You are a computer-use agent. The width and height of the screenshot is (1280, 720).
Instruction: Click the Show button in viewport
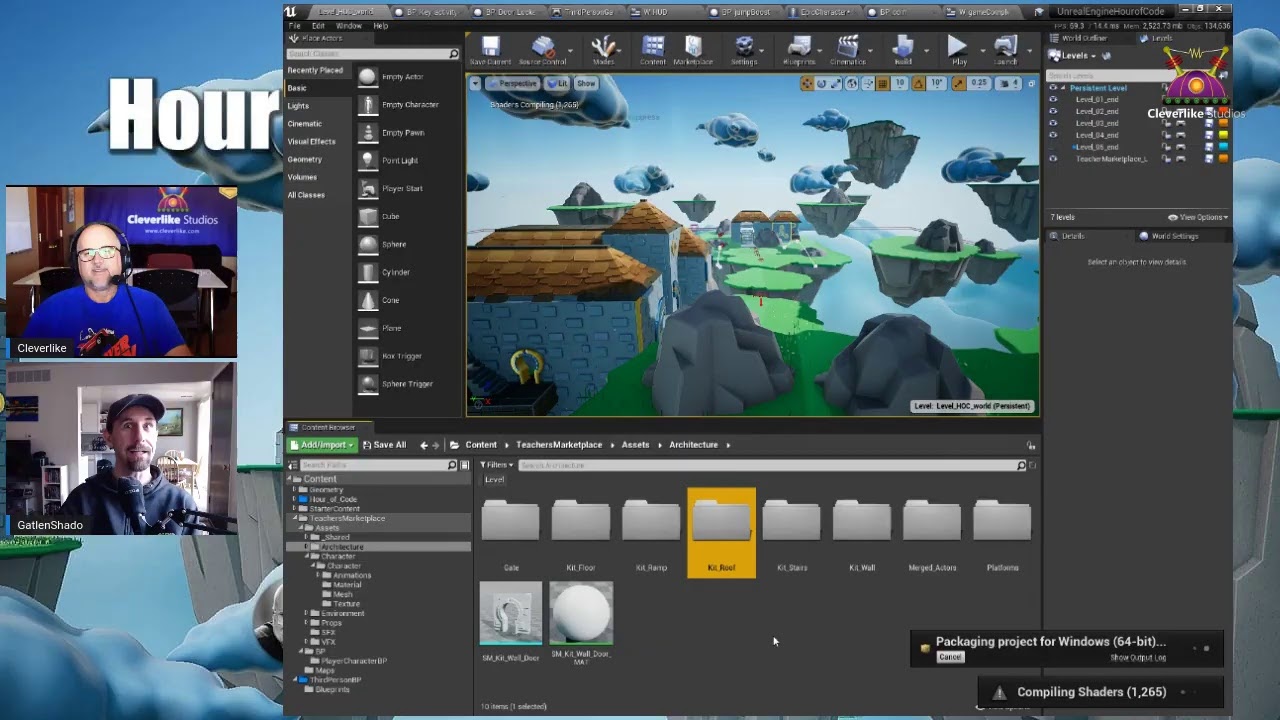click(586, 83)
